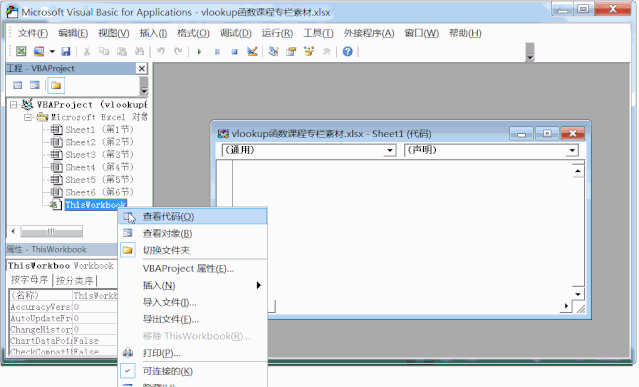Viewport: 639px width, 387px height.
Task: Click the project panel horizontal scrollbar thumb
Action: pos(52,231)
